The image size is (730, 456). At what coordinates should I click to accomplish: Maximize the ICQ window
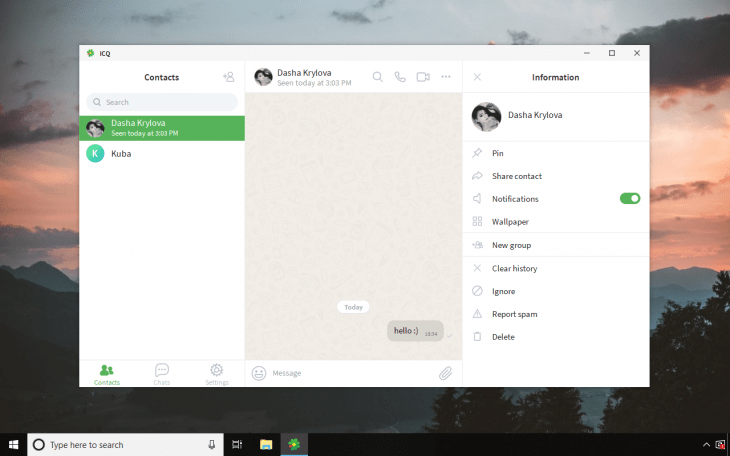pyautogui.click(x=612, y=53)
